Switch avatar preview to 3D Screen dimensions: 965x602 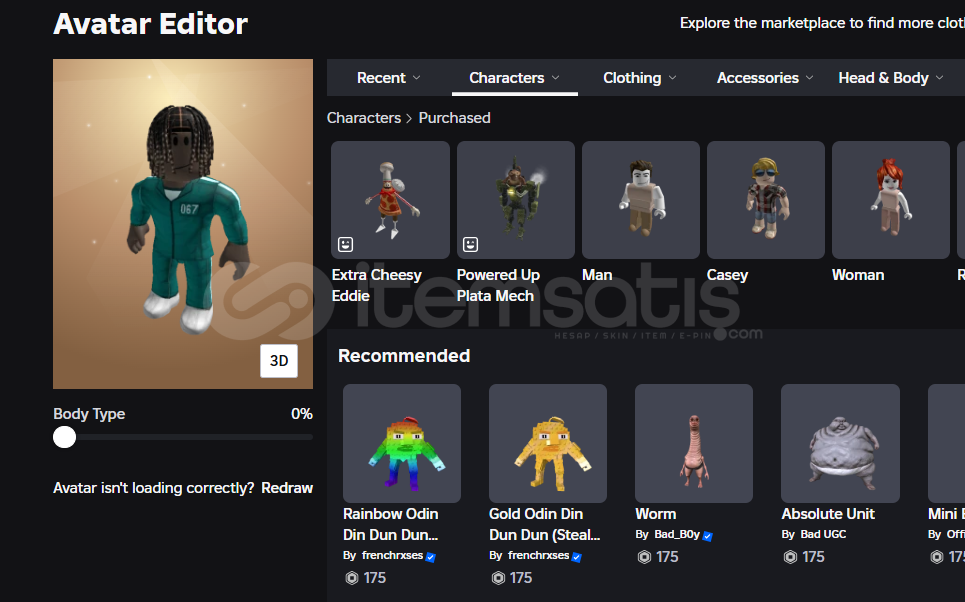pos(279,361)
